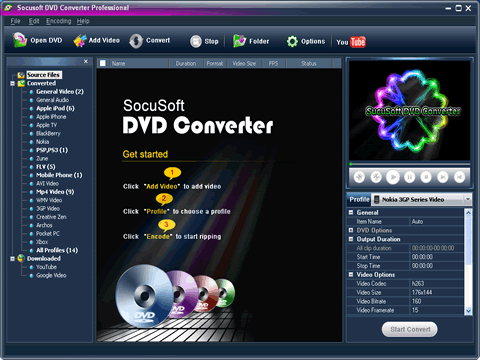
Task: Click the Open DVD toolbar icon
Action: pyautogui.click(x=20, y=40)
